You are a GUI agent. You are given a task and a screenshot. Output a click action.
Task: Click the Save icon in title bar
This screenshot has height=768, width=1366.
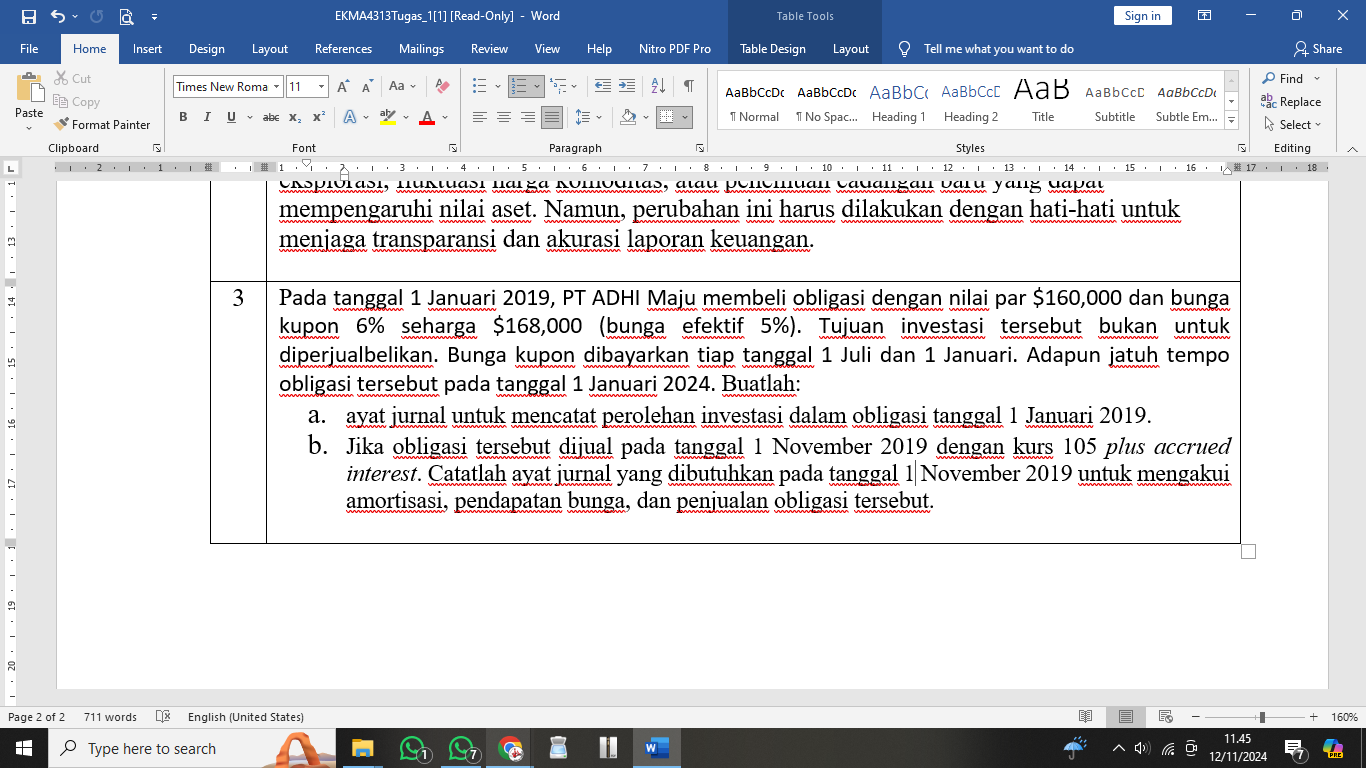28,16
